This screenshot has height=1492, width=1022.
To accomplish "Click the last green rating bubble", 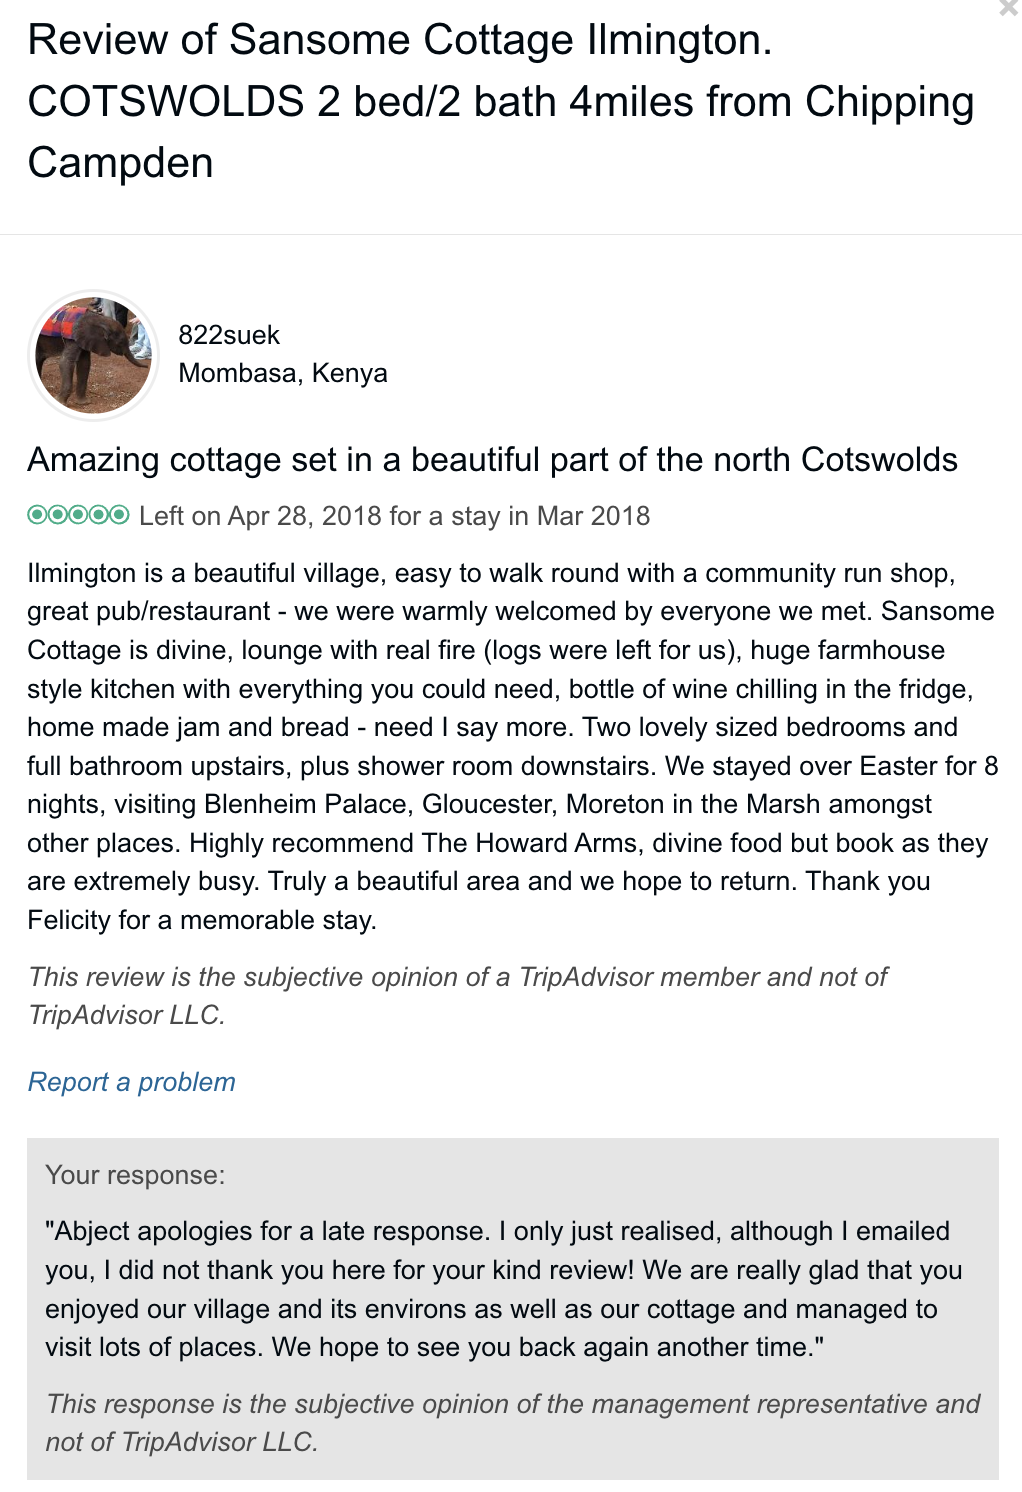I will (x=119, y=515).
